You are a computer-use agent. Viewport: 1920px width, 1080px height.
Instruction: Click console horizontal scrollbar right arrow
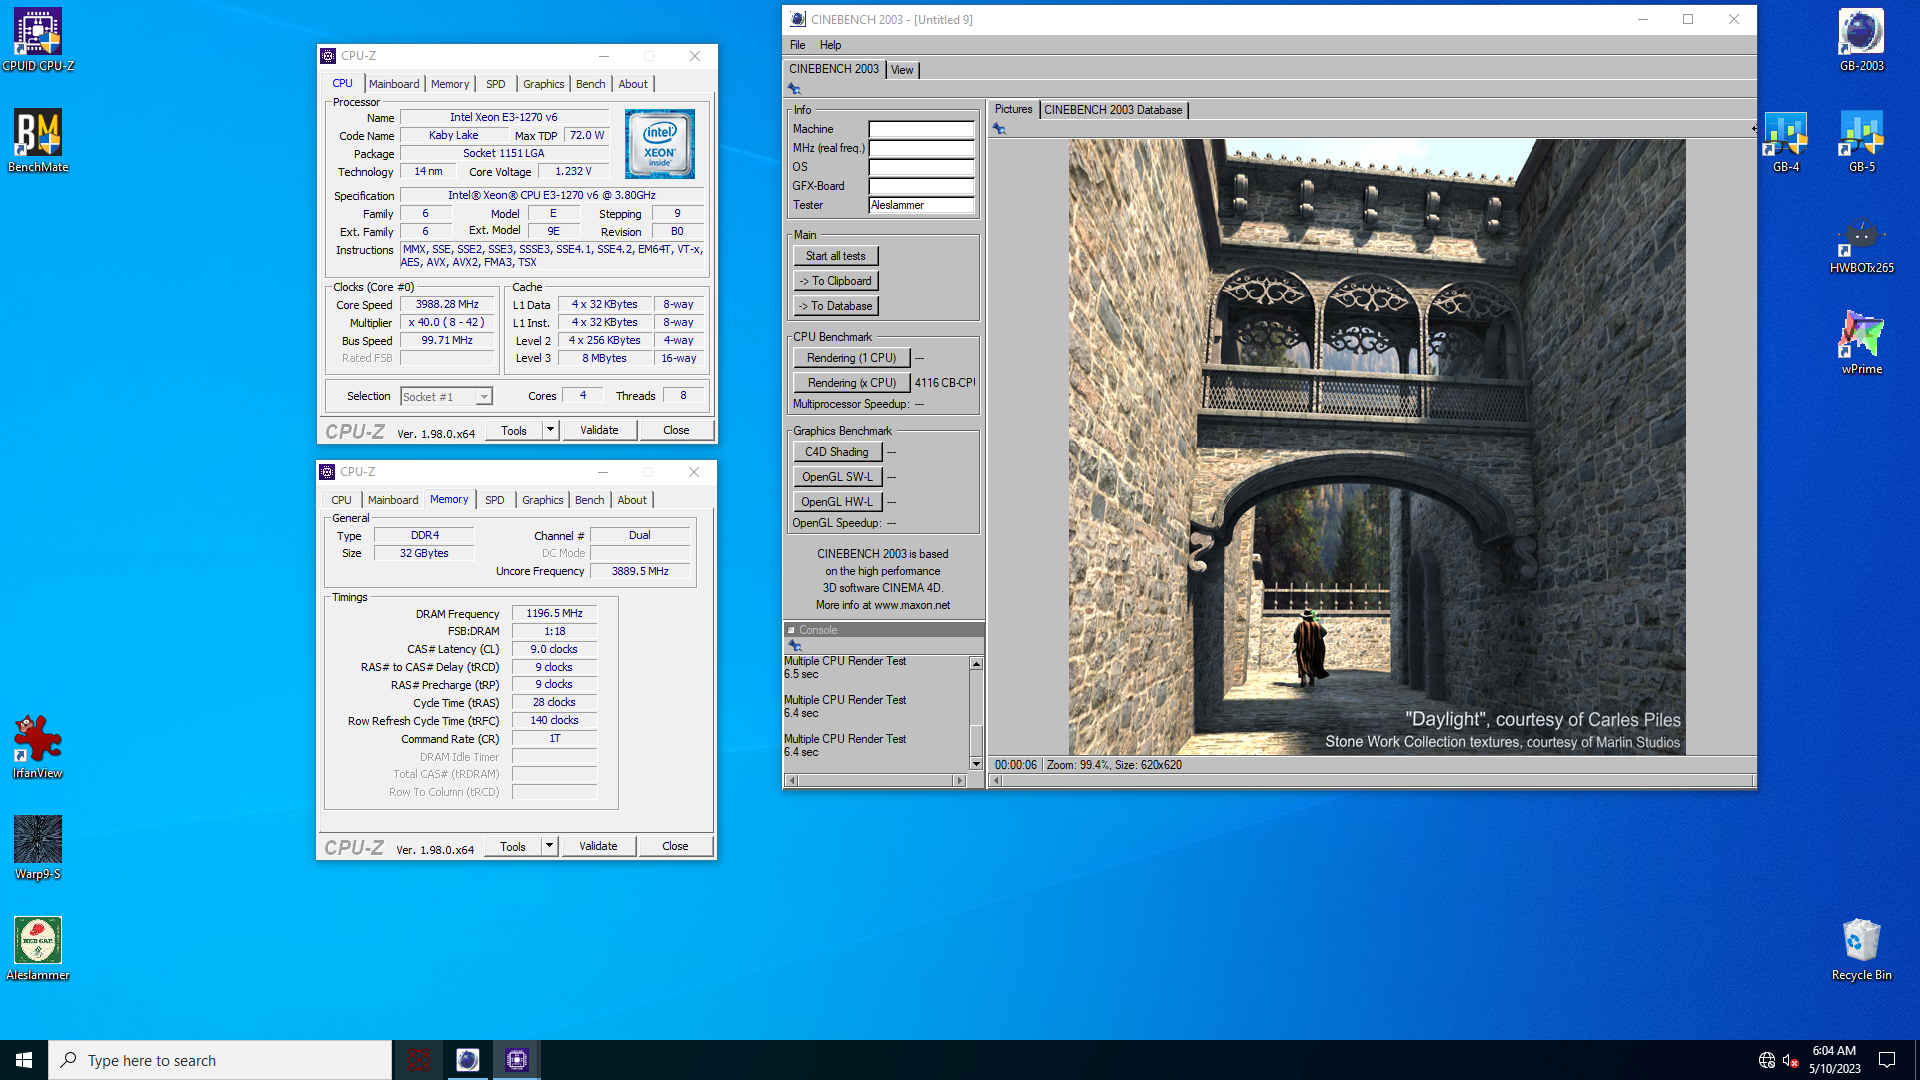click(960, 780)
